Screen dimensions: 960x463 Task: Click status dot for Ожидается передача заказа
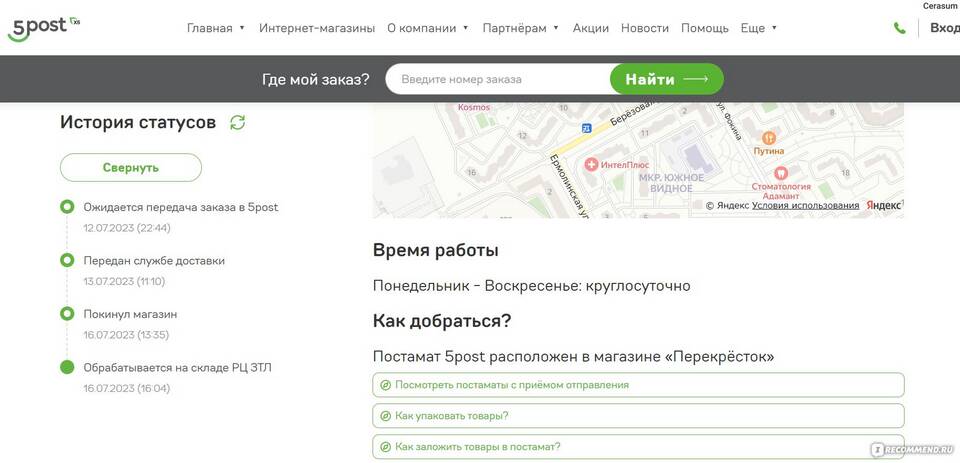(67, 207)
